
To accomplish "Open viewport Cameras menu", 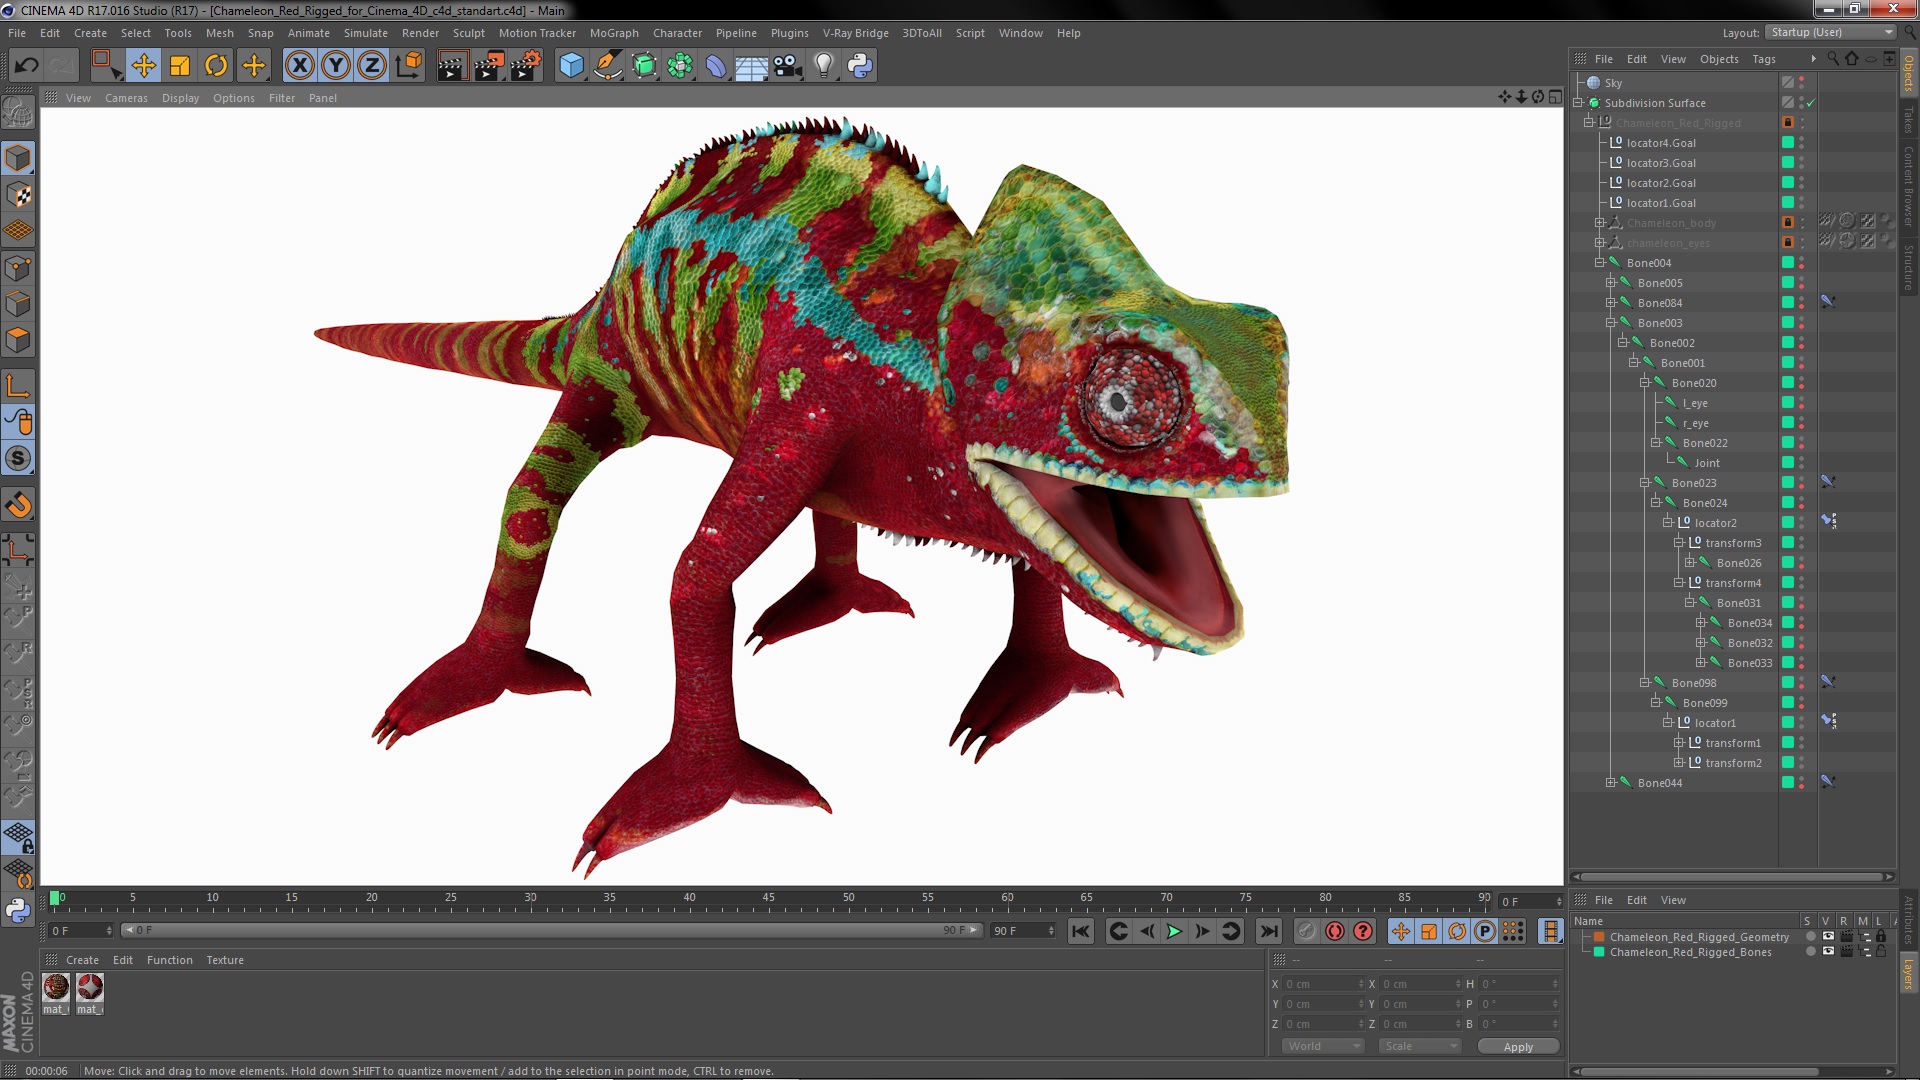I will pos(126,98).
